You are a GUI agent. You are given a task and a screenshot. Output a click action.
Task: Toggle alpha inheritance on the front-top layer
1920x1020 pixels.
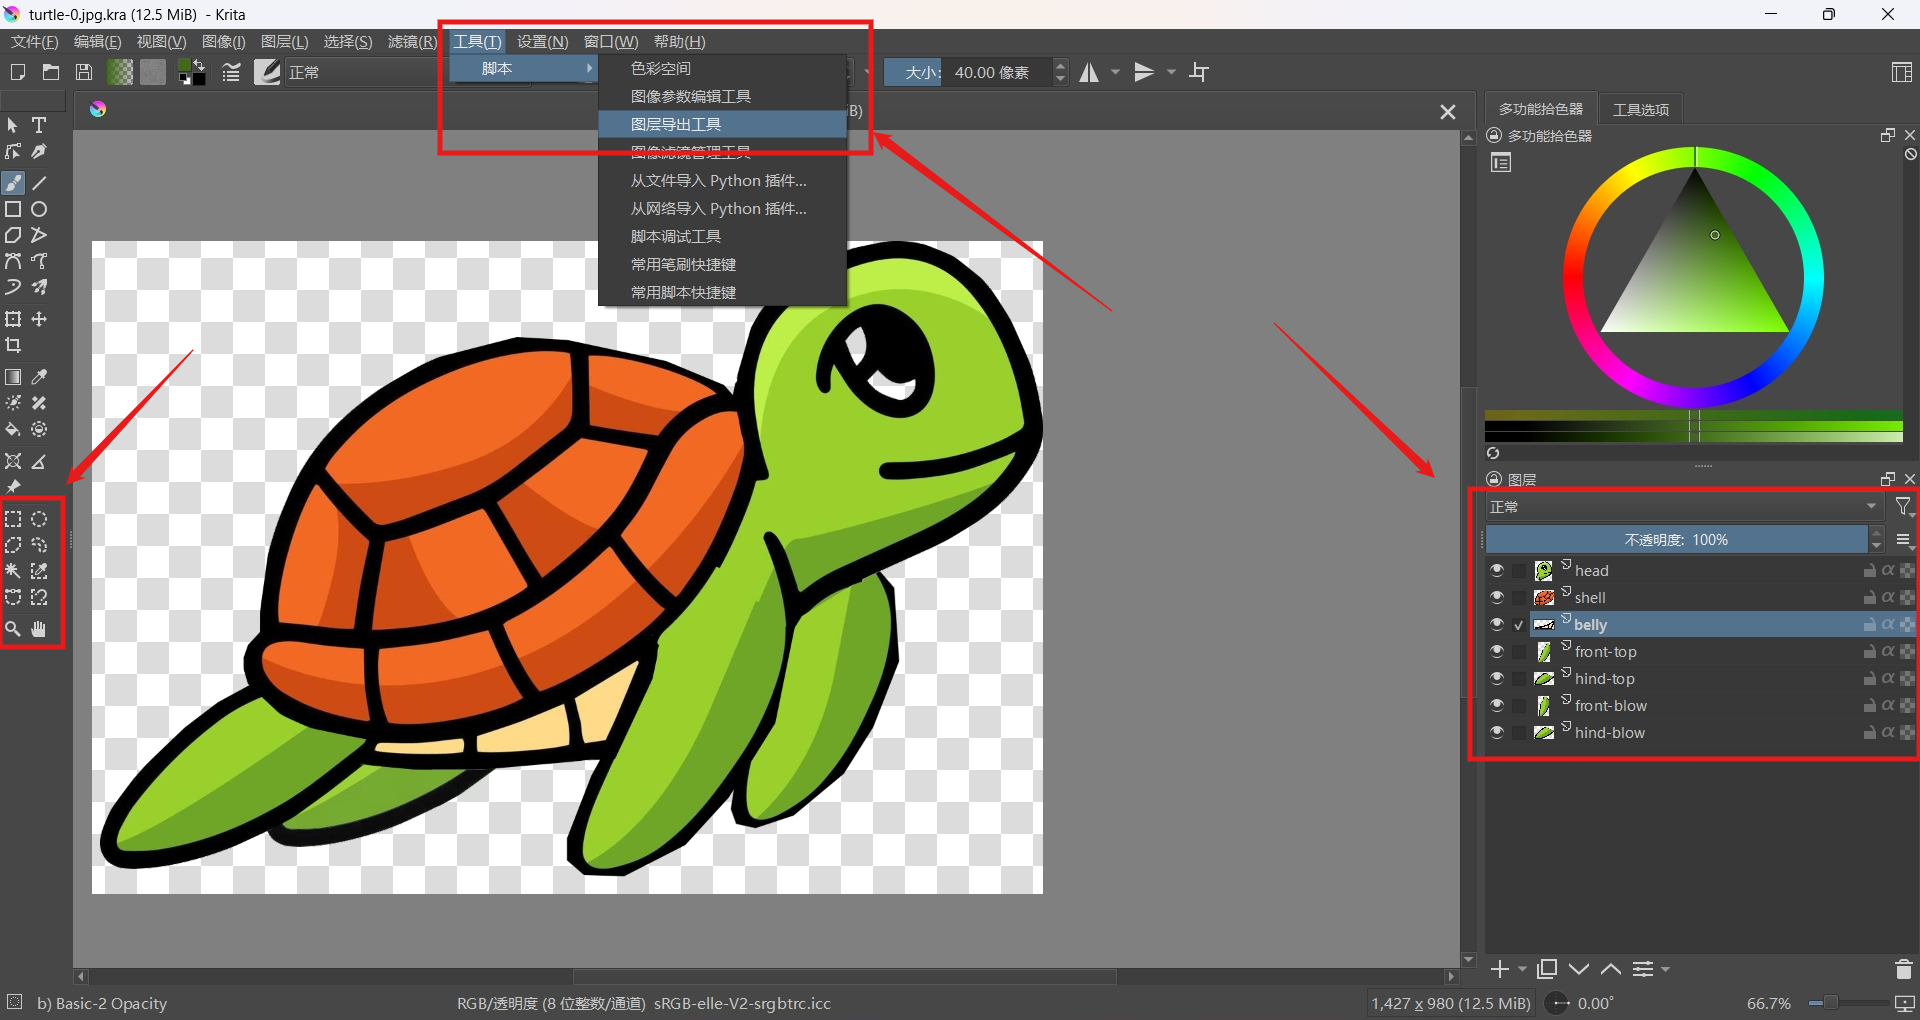coord(1888,651)
